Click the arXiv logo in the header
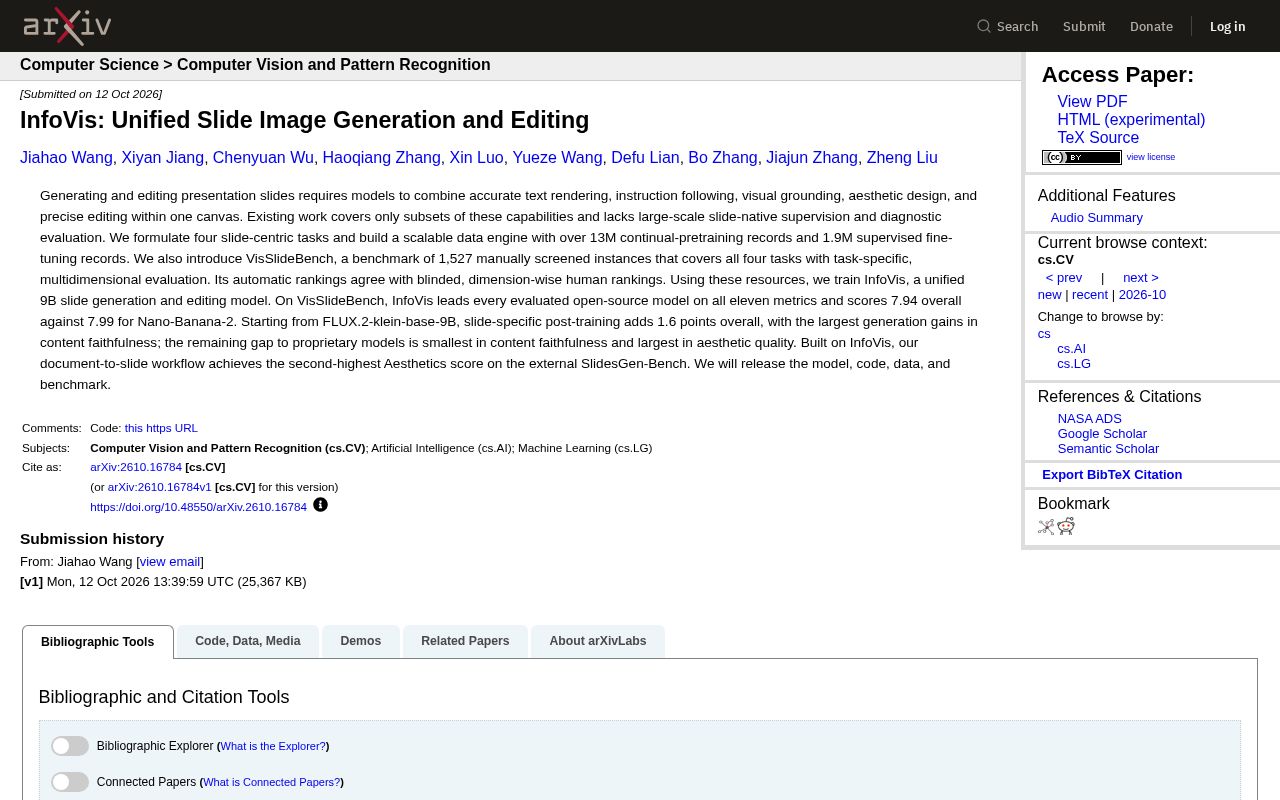 pos(67,26)
